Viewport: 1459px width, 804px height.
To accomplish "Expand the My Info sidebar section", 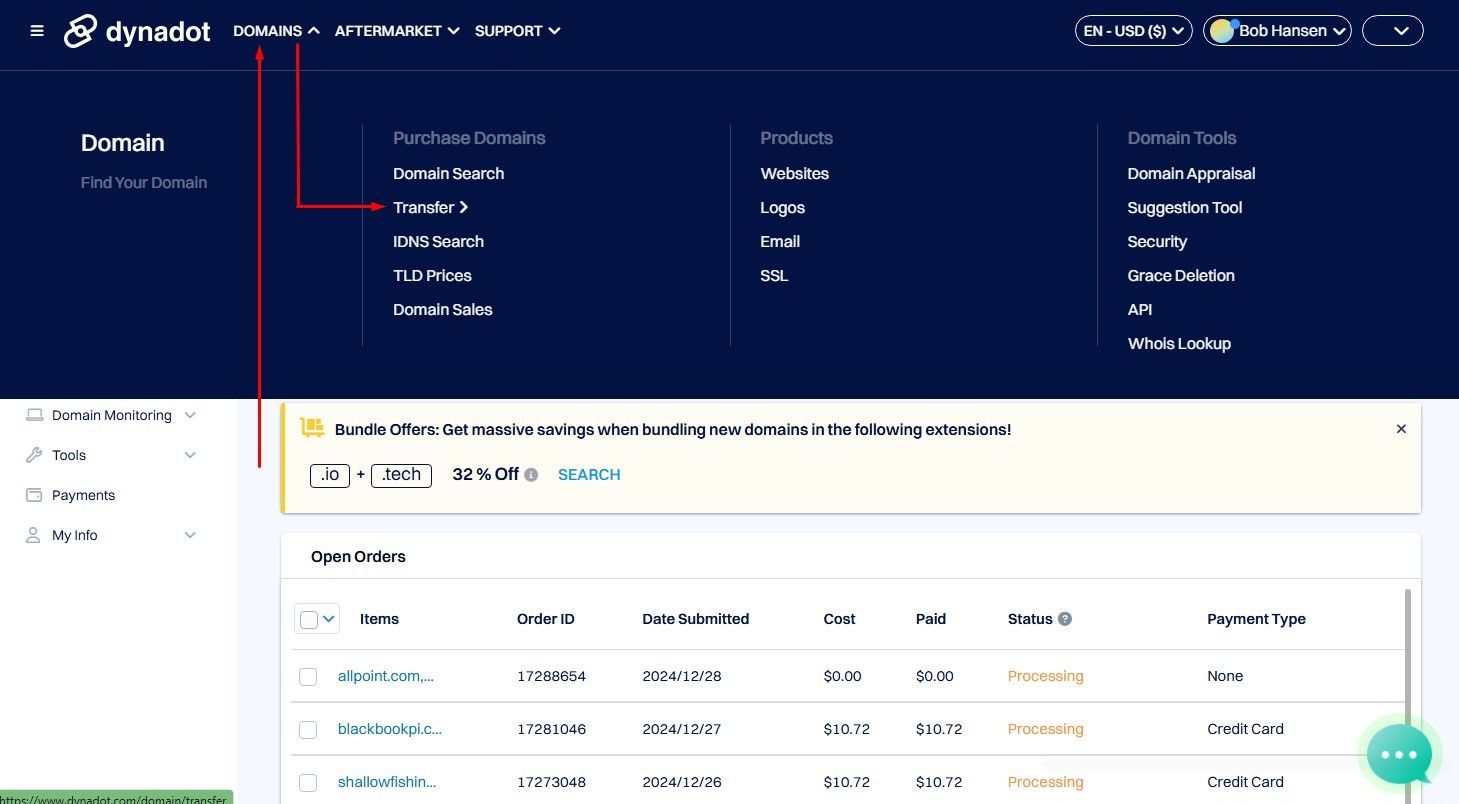I will pyautogui.click(x=190, y=535).
